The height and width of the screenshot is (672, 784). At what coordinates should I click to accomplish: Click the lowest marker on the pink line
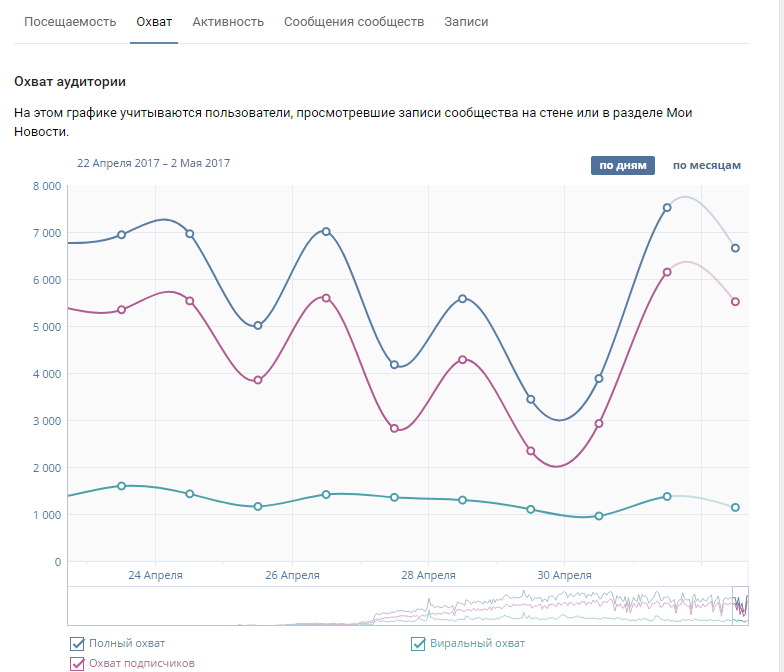[531, 451]
